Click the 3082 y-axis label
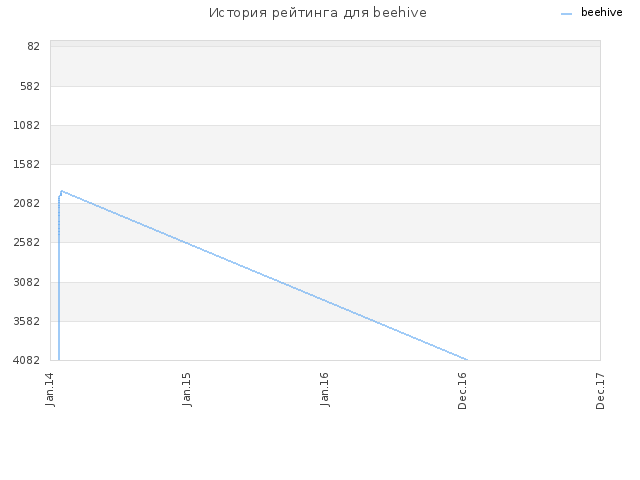The image size is (640, 480). pyautogui.click(x=27, y=282)
